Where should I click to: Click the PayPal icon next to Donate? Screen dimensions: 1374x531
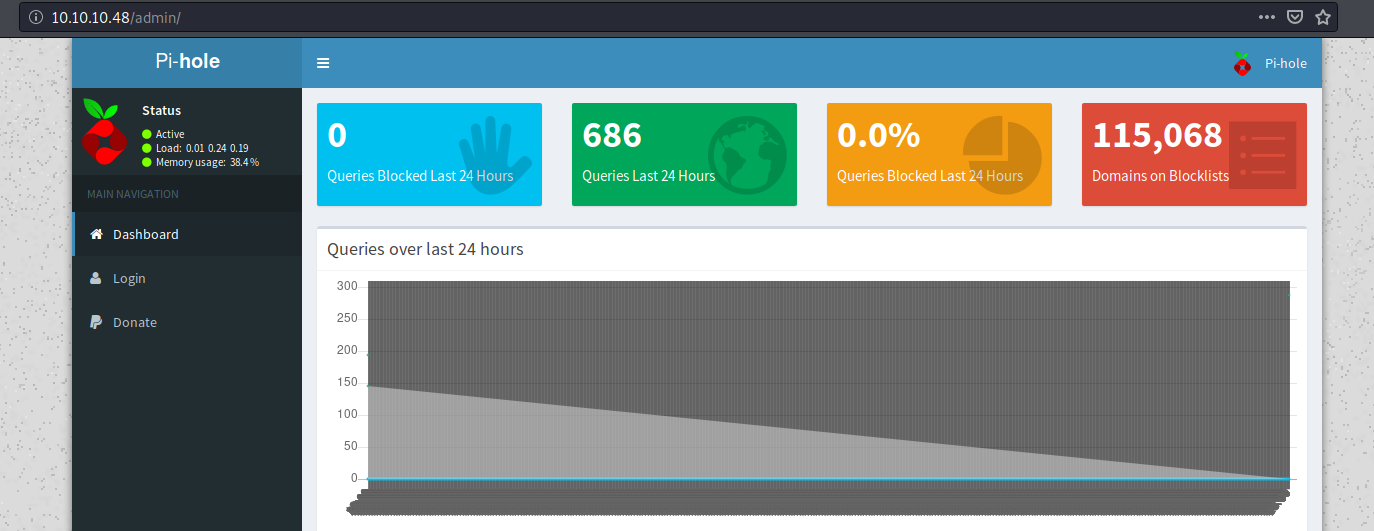(x=96, y=322)
